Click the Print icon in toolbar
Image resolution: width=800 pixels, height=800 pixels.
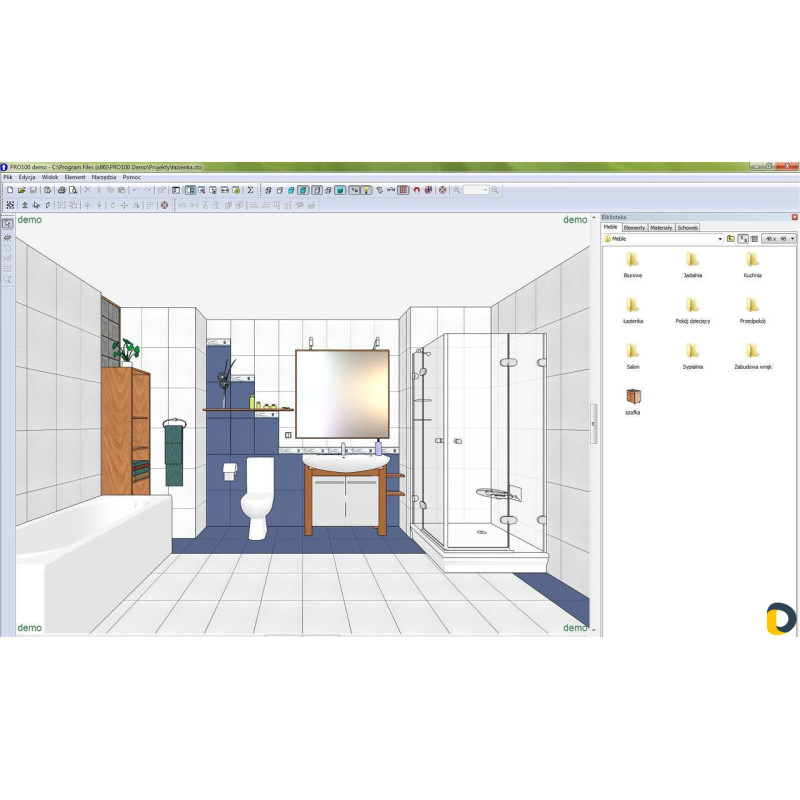click(x=62, y=189)
